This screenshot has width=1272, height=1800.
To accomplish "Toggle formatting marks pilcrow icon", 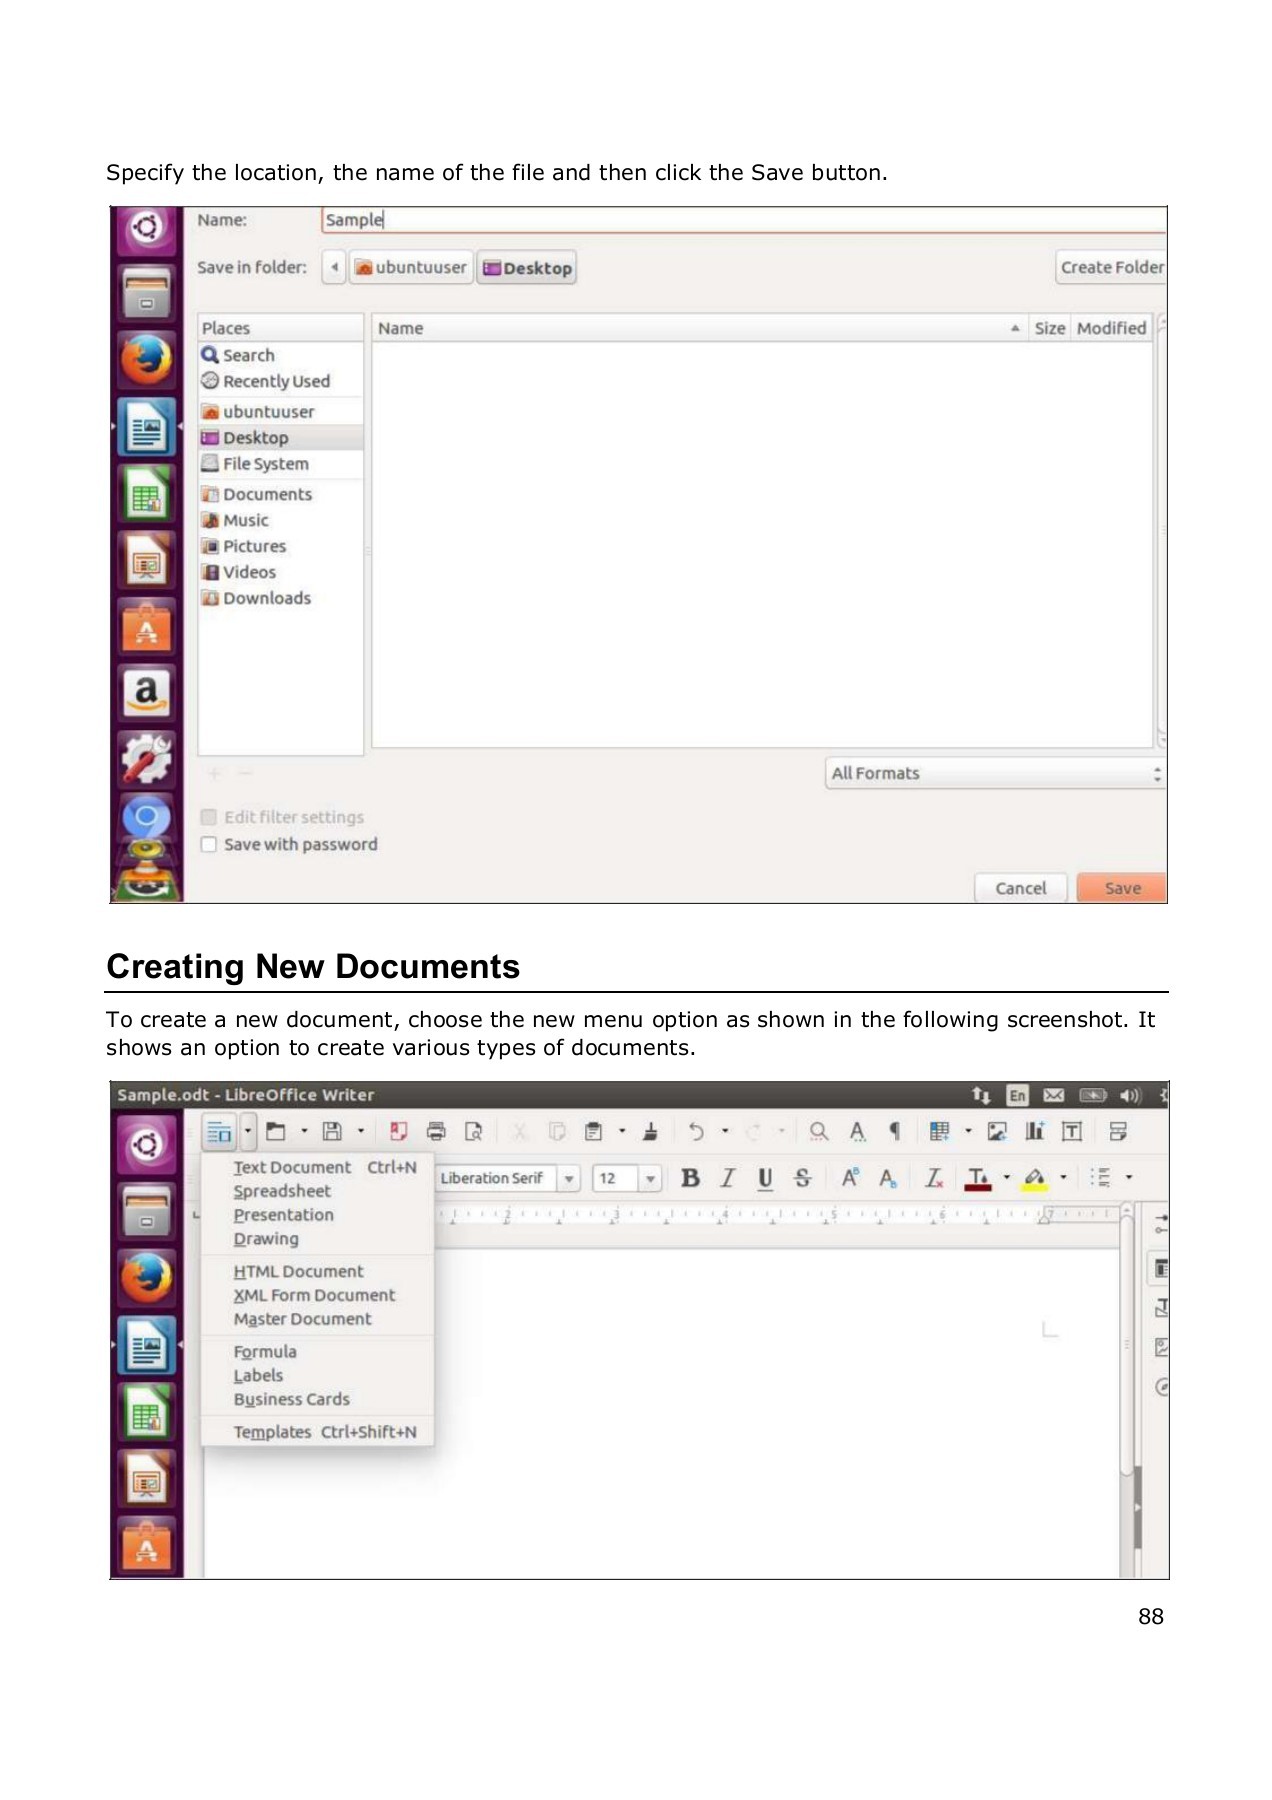I will (x=895, y=1131).
